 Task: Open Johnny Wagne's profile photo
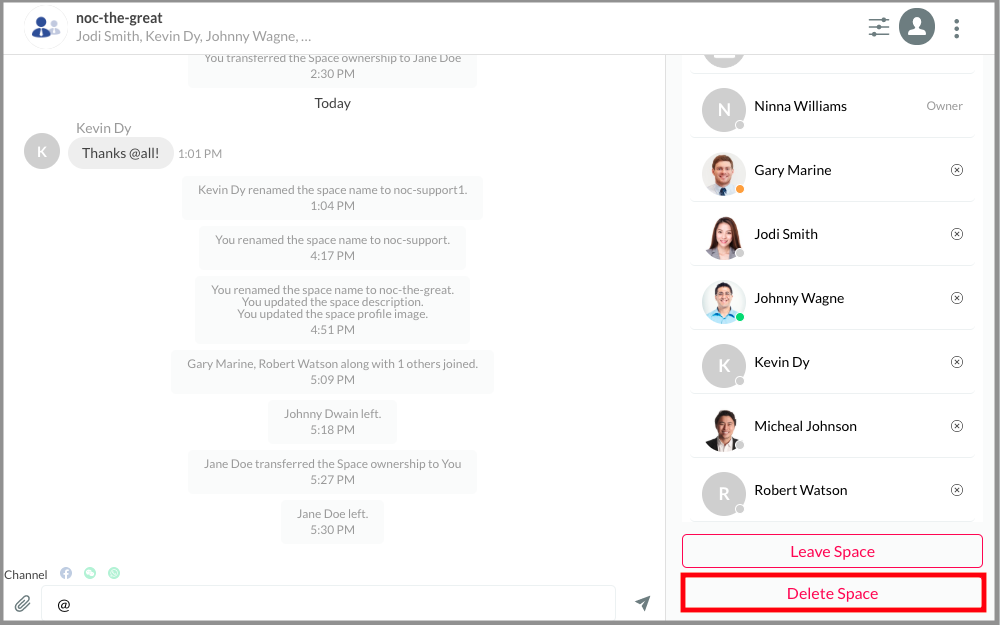(724, 302)
